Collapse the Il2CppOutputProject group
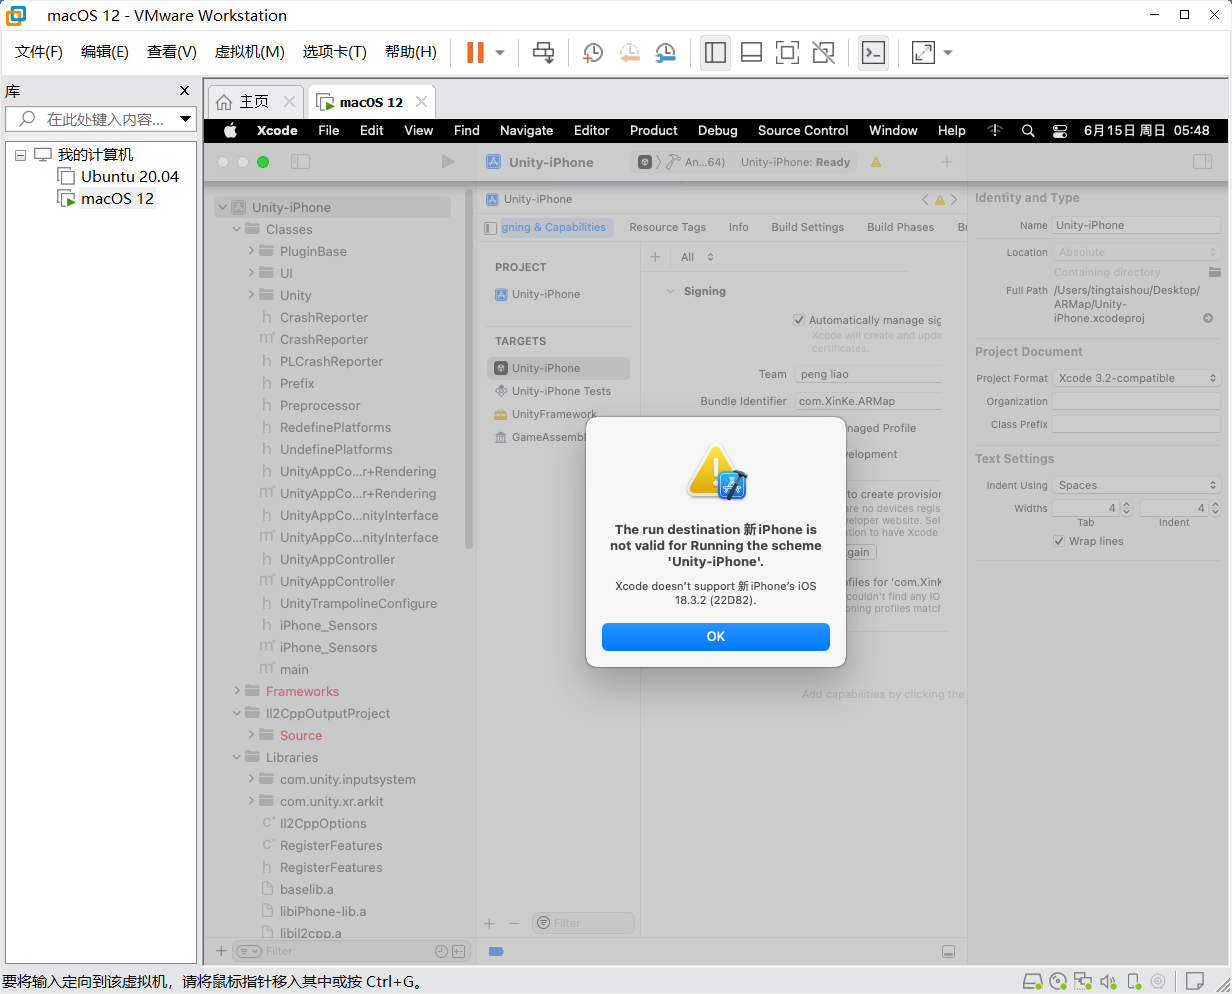 [x=237, y=714]
